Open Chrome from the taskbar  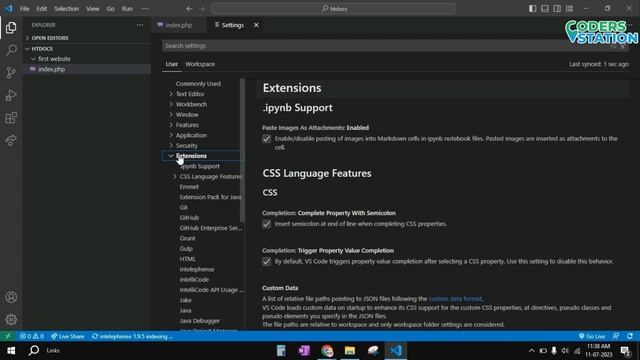coord(327,351)
